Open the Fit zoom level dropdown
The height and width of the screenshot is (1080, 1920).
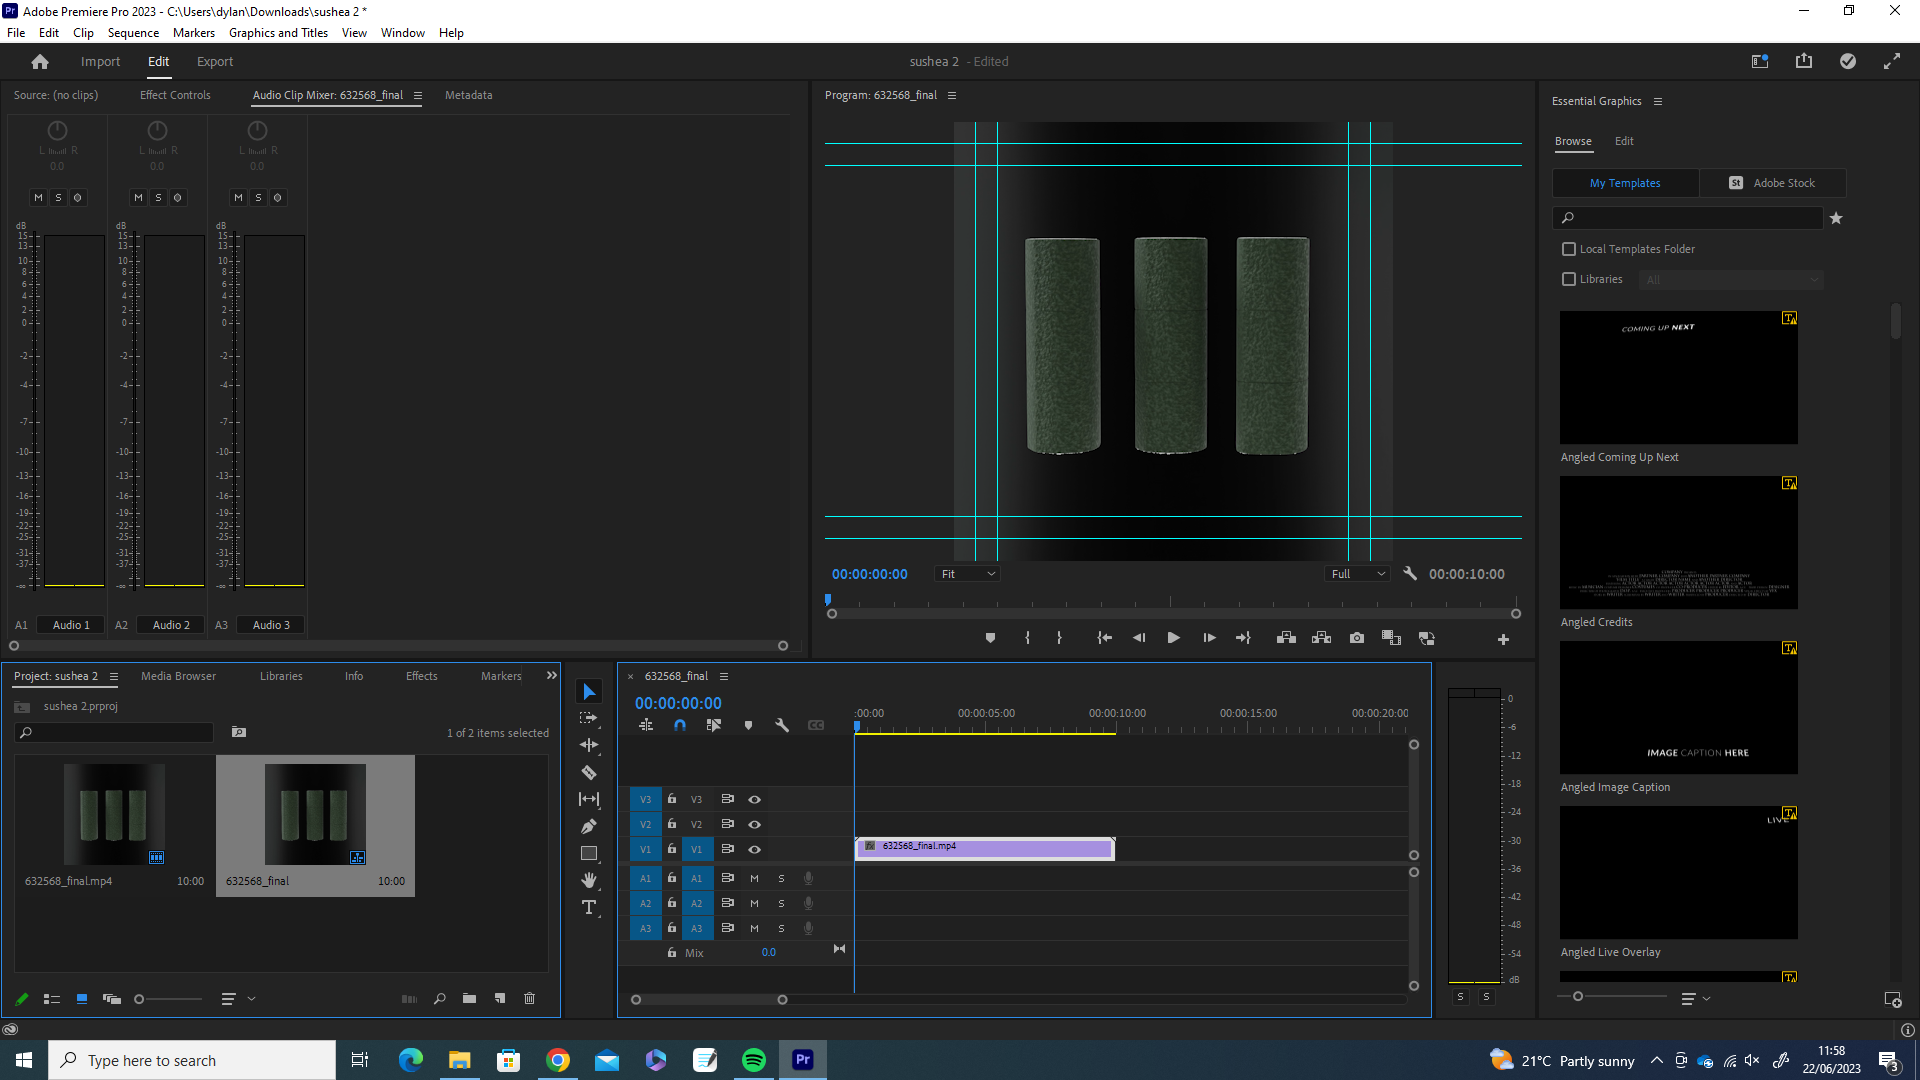[x=966, y=573]
